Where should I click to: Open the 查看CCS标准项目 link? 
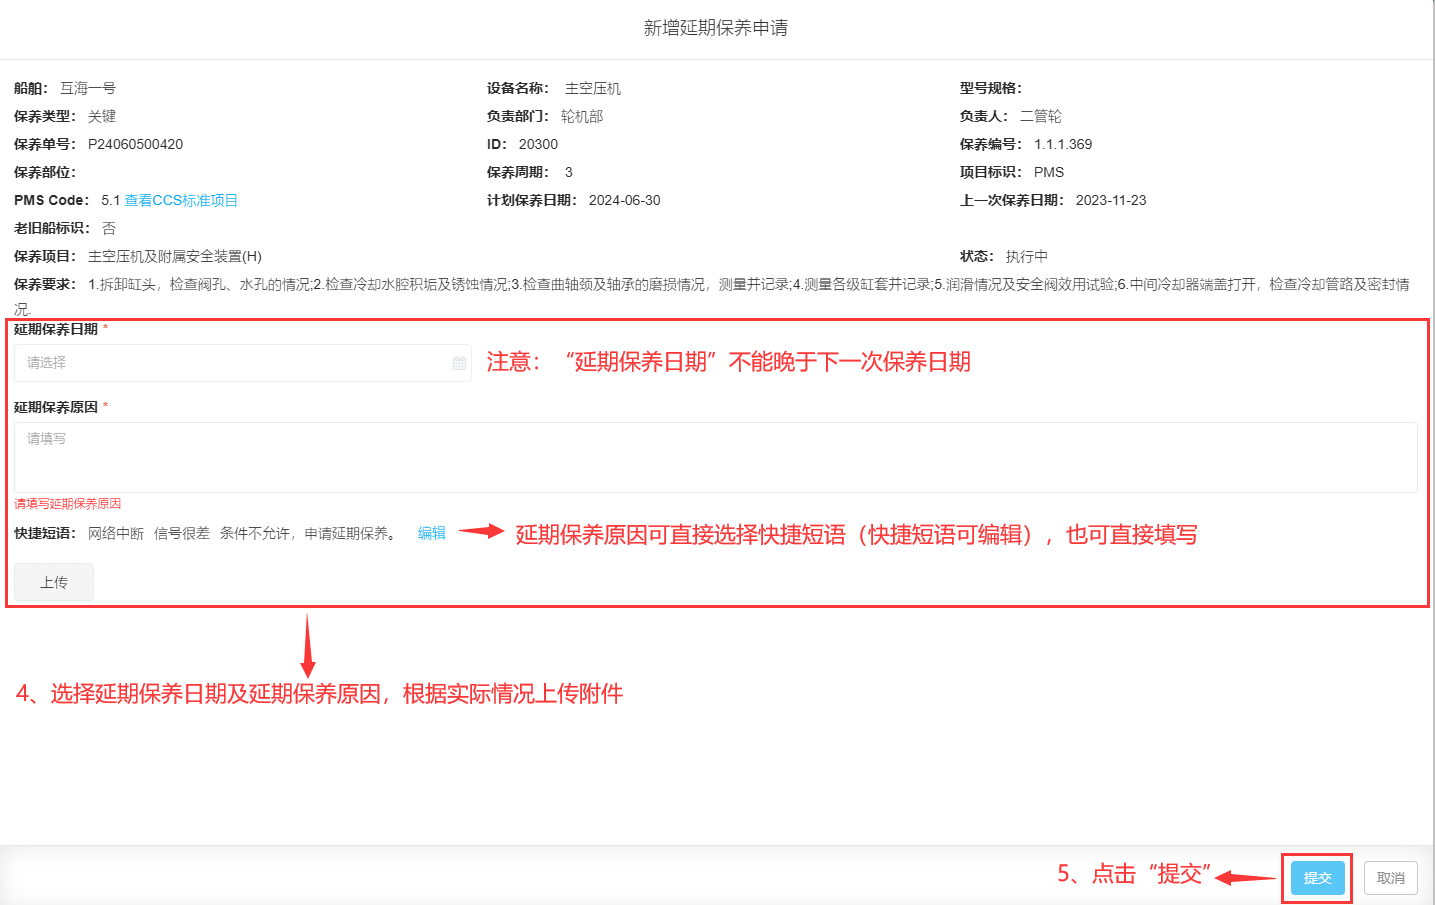click(x=181, y=200)
